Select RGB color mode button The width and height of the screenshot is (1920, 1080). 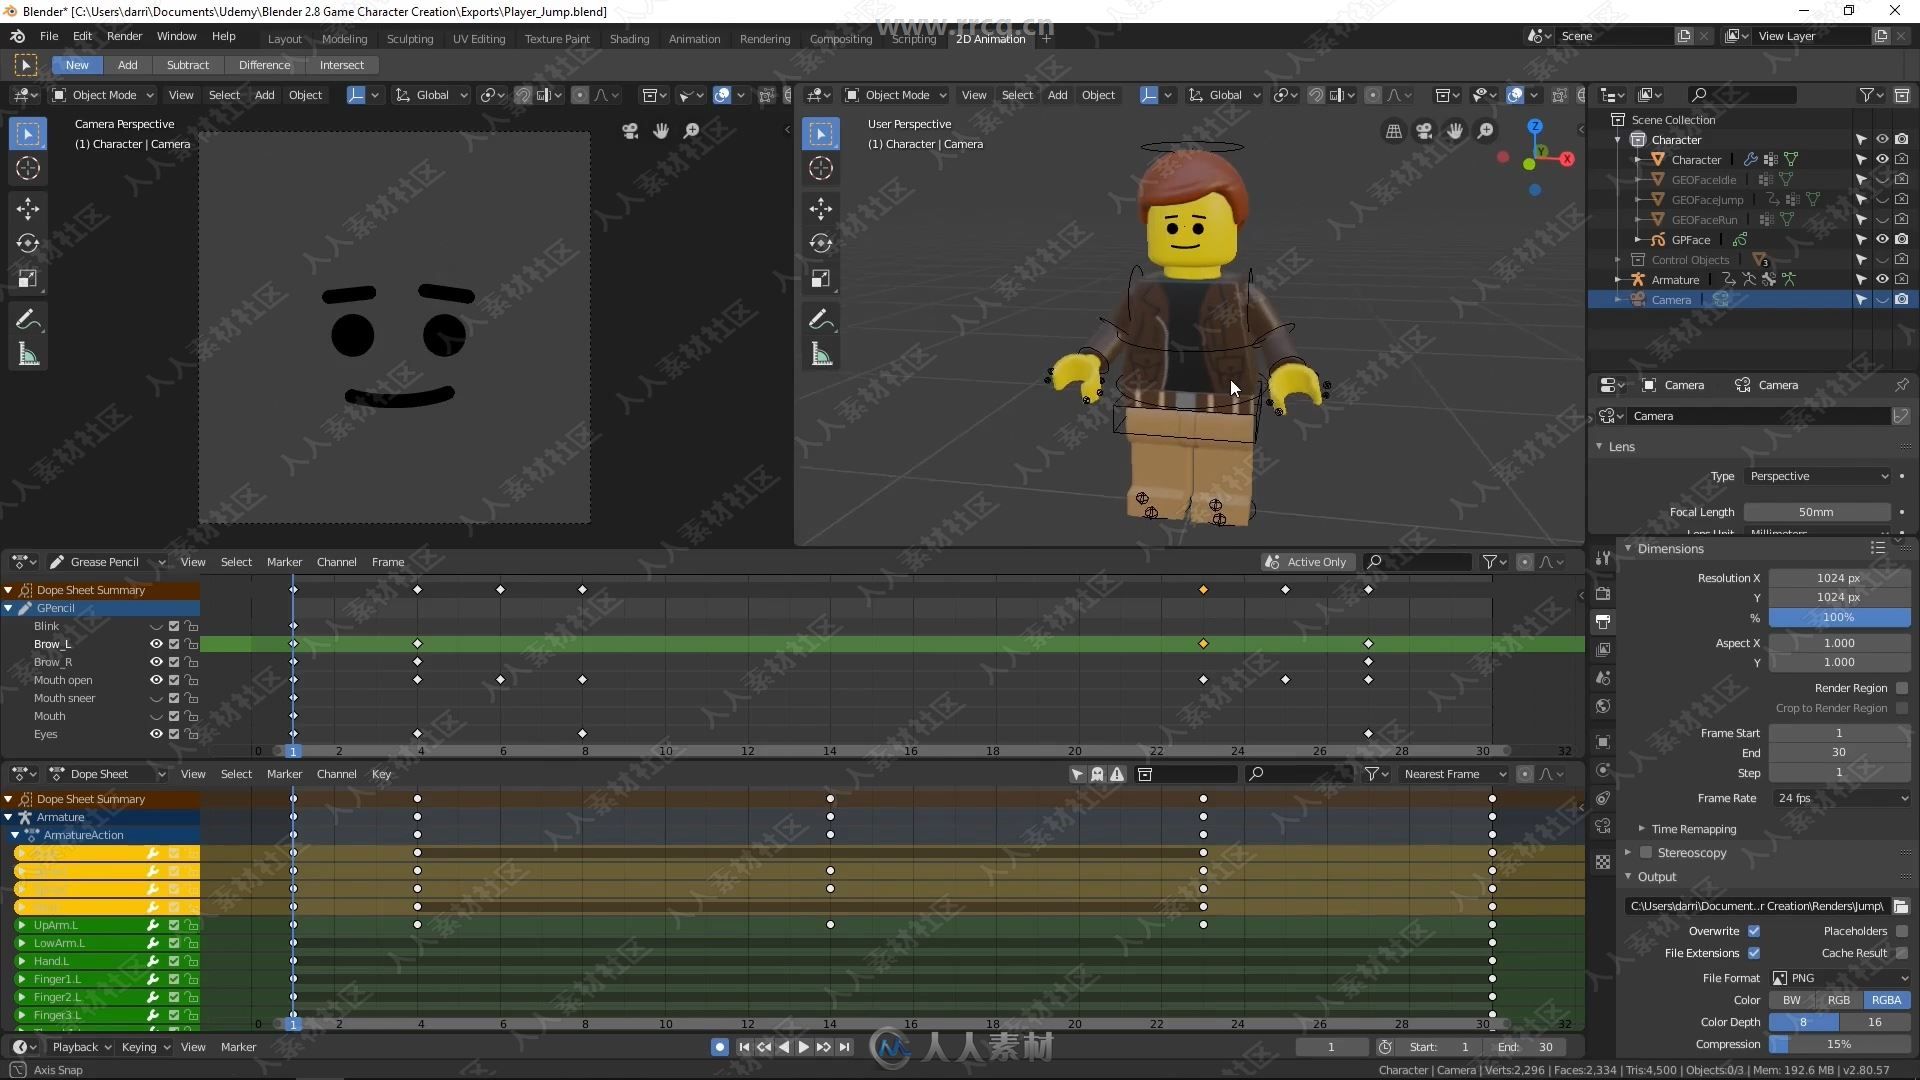pos(1839,1000)
